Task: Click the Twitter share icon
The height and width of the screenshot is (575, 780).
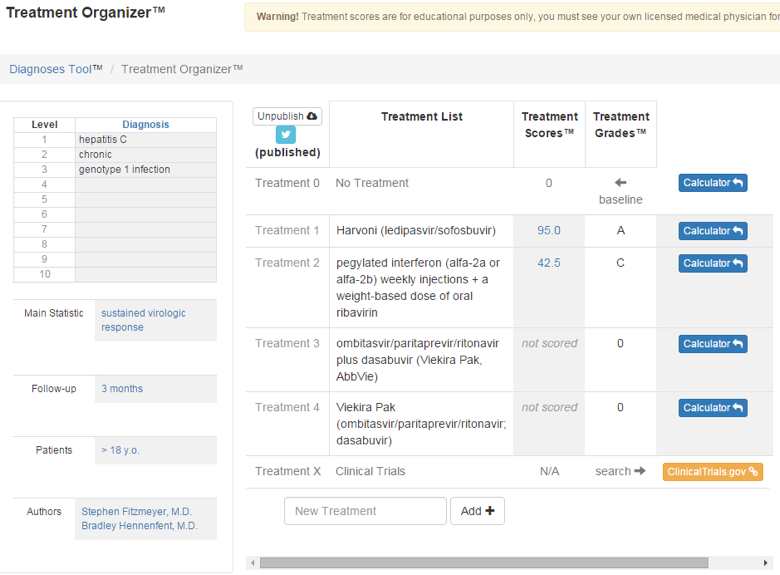Action: pos(286,136)
